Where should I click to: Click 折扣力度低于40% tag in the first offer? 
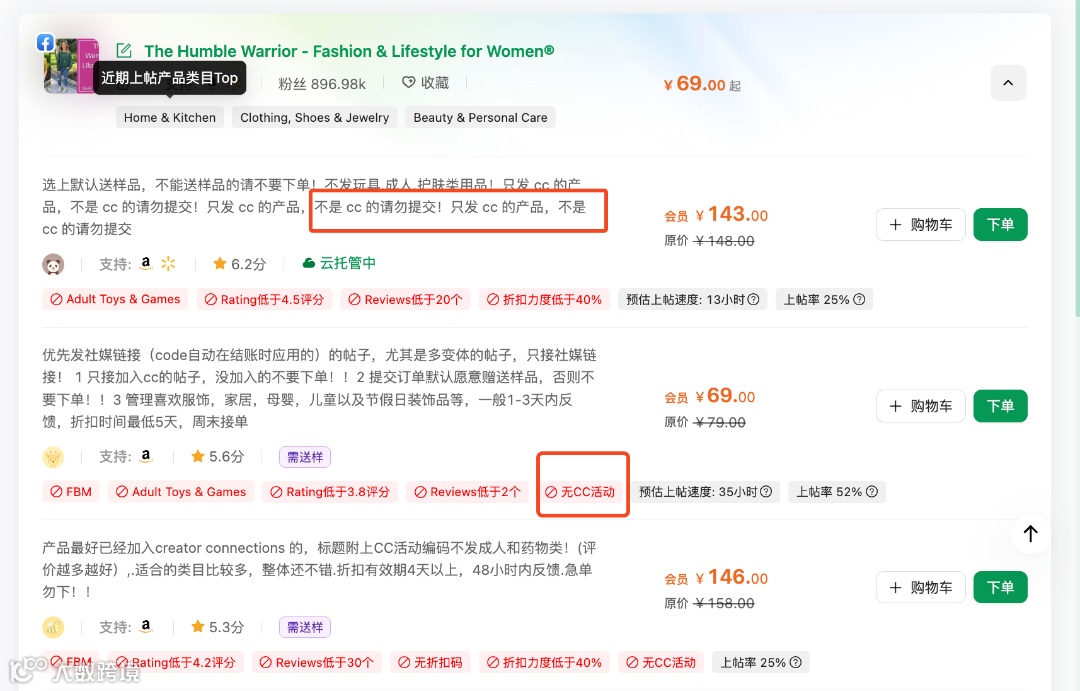[x=544, y=299]
